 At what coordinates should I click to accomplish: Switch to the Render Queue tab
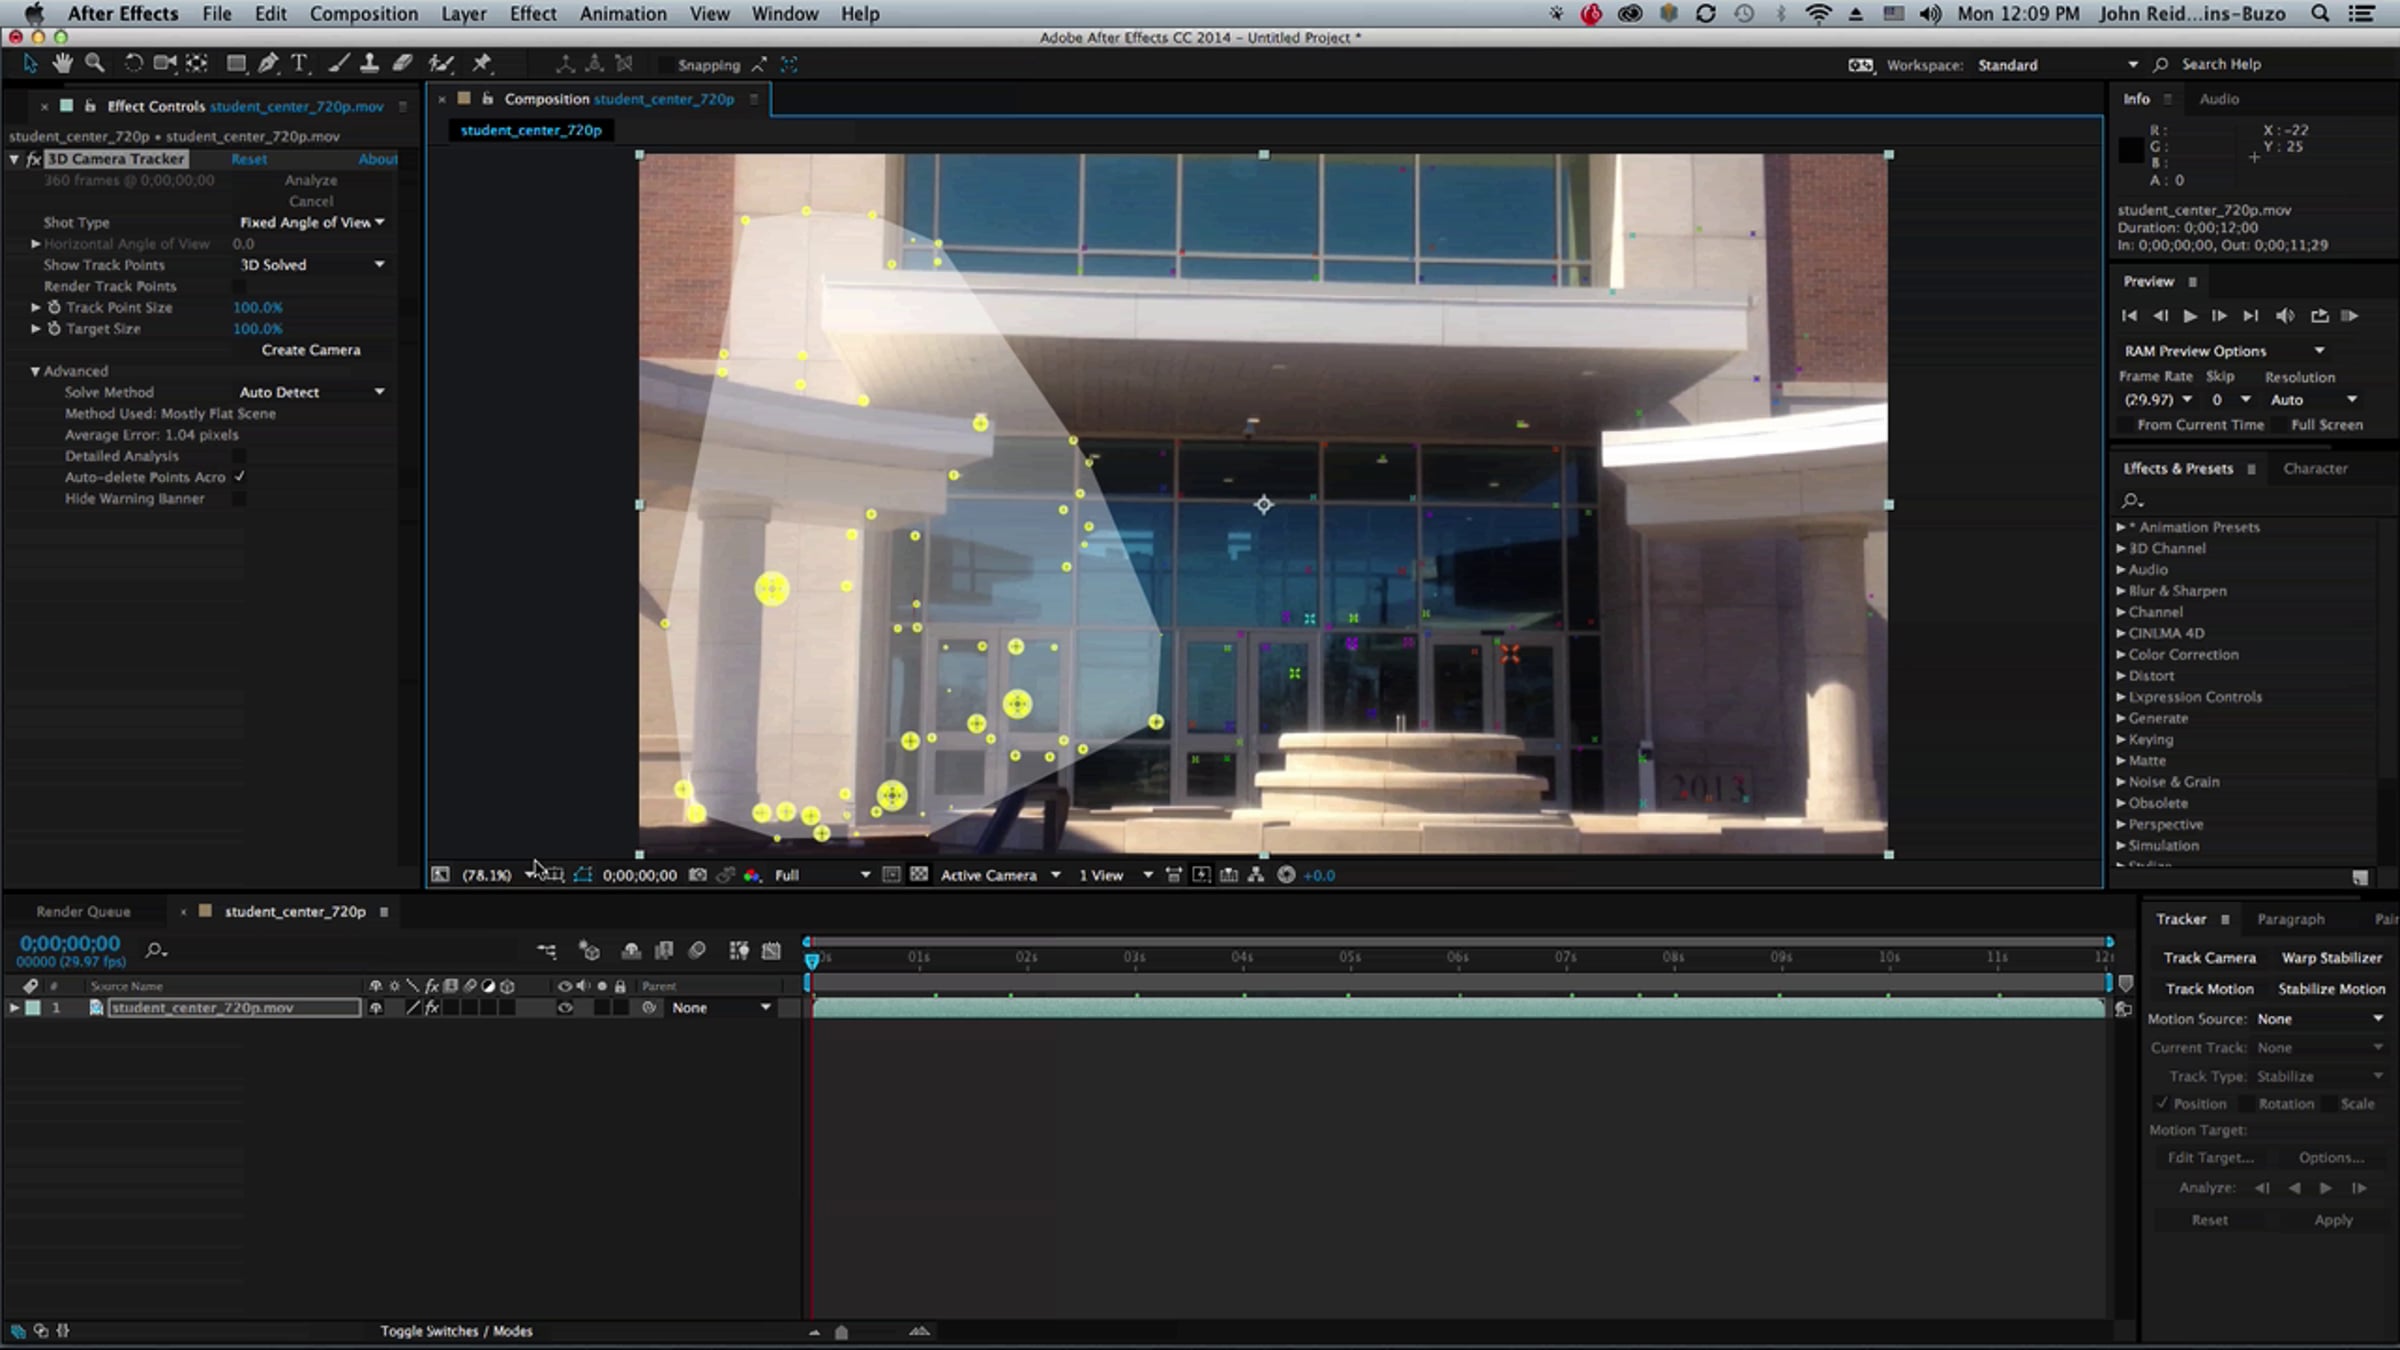click(x=83, y=912)
